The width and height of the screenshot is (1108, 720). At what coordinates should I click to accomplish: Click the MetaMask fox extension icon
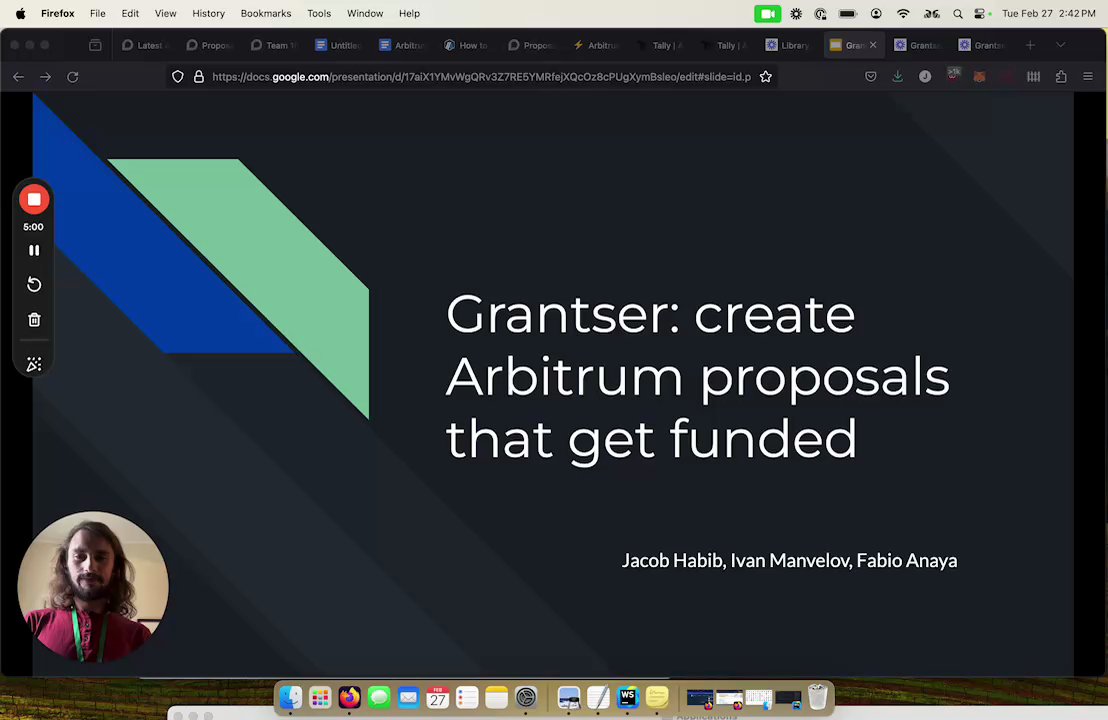pos(979,76)
